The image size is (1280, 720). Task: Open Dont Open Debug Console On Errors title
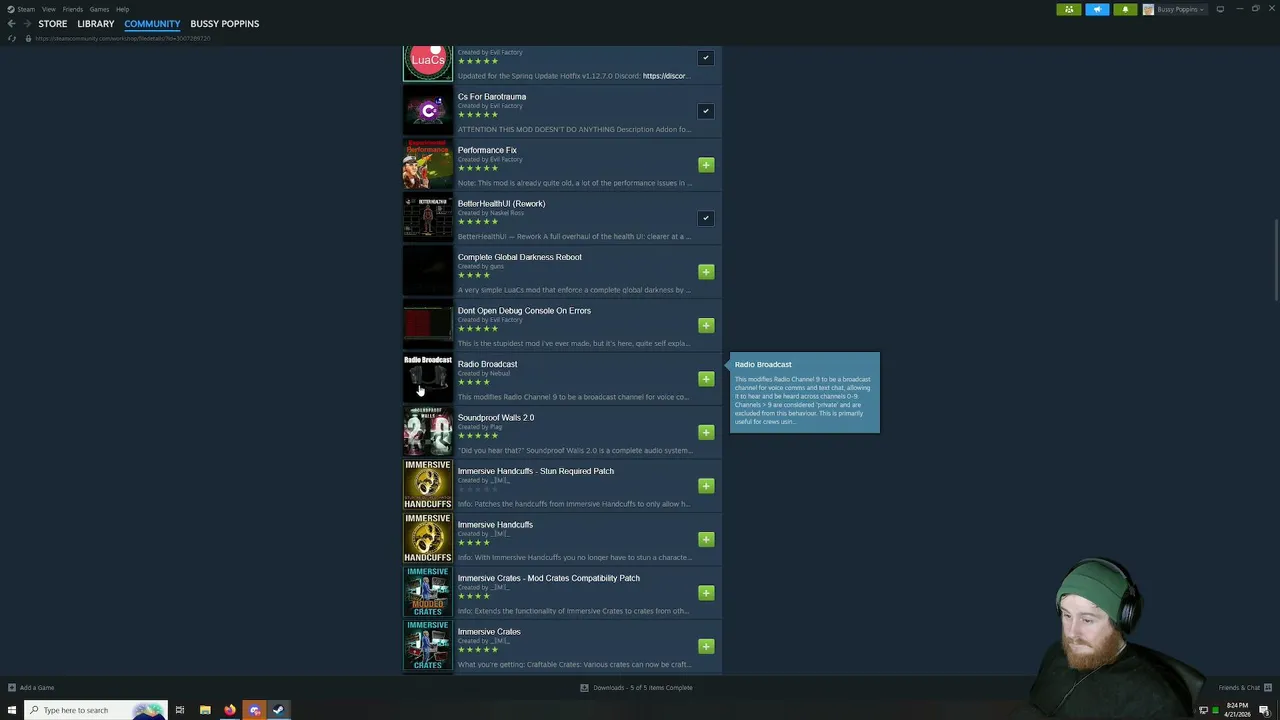[x=524, y=311]
